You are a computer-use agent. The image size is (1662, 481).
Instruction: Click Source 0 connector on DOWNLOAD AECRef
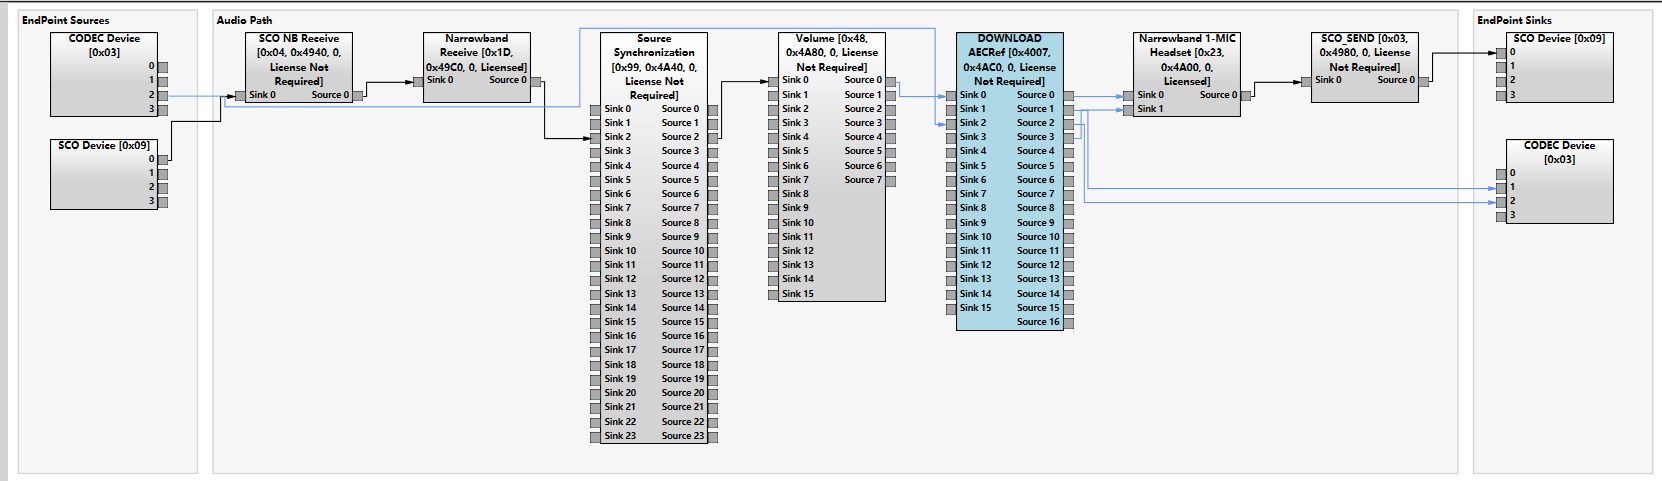pyautogui.click(x=1069, y=96)
